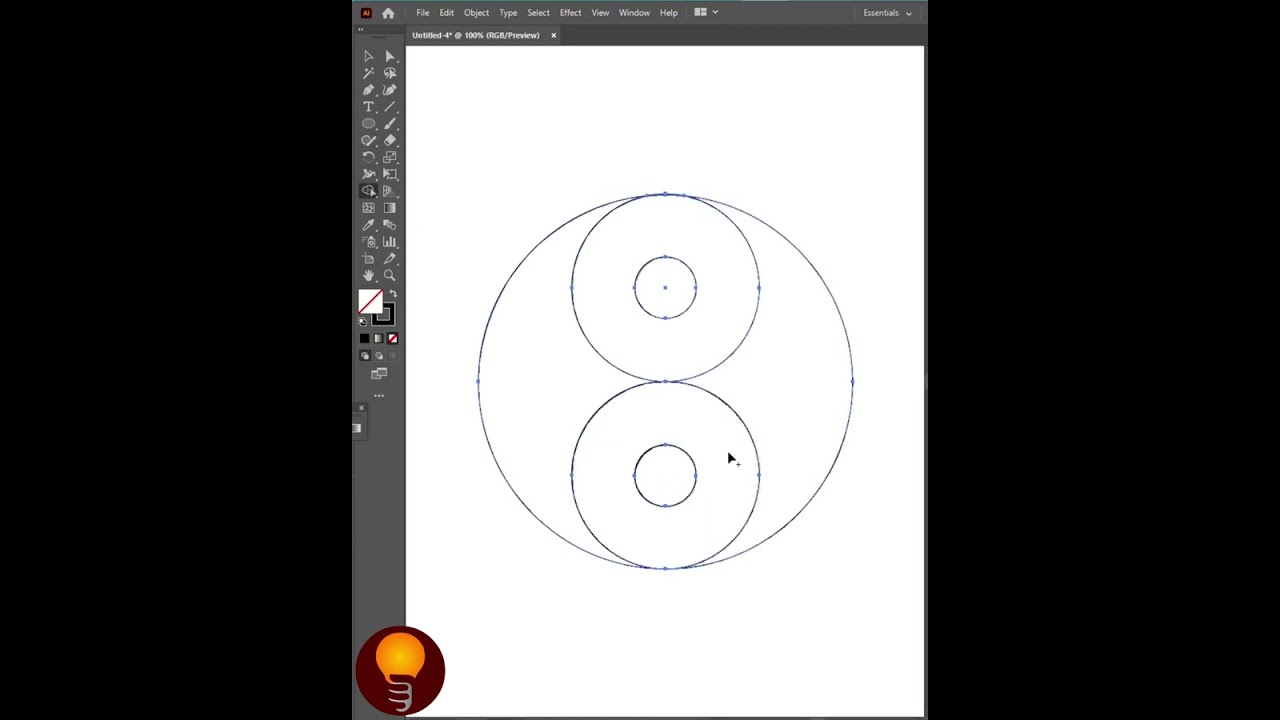Viewport: 1280px width, 720px height.
Task: Select the Gradient tool
Action: 390,208
